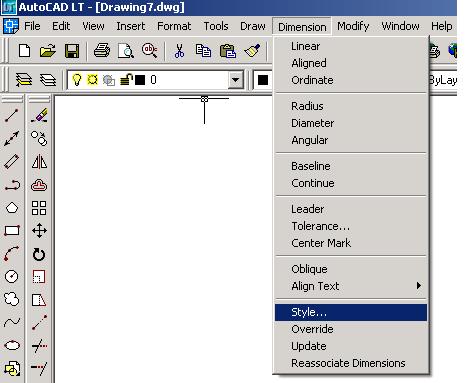Select the Scale tool
Viewport: 469px width, 383px height.
[x=39, y=277]
